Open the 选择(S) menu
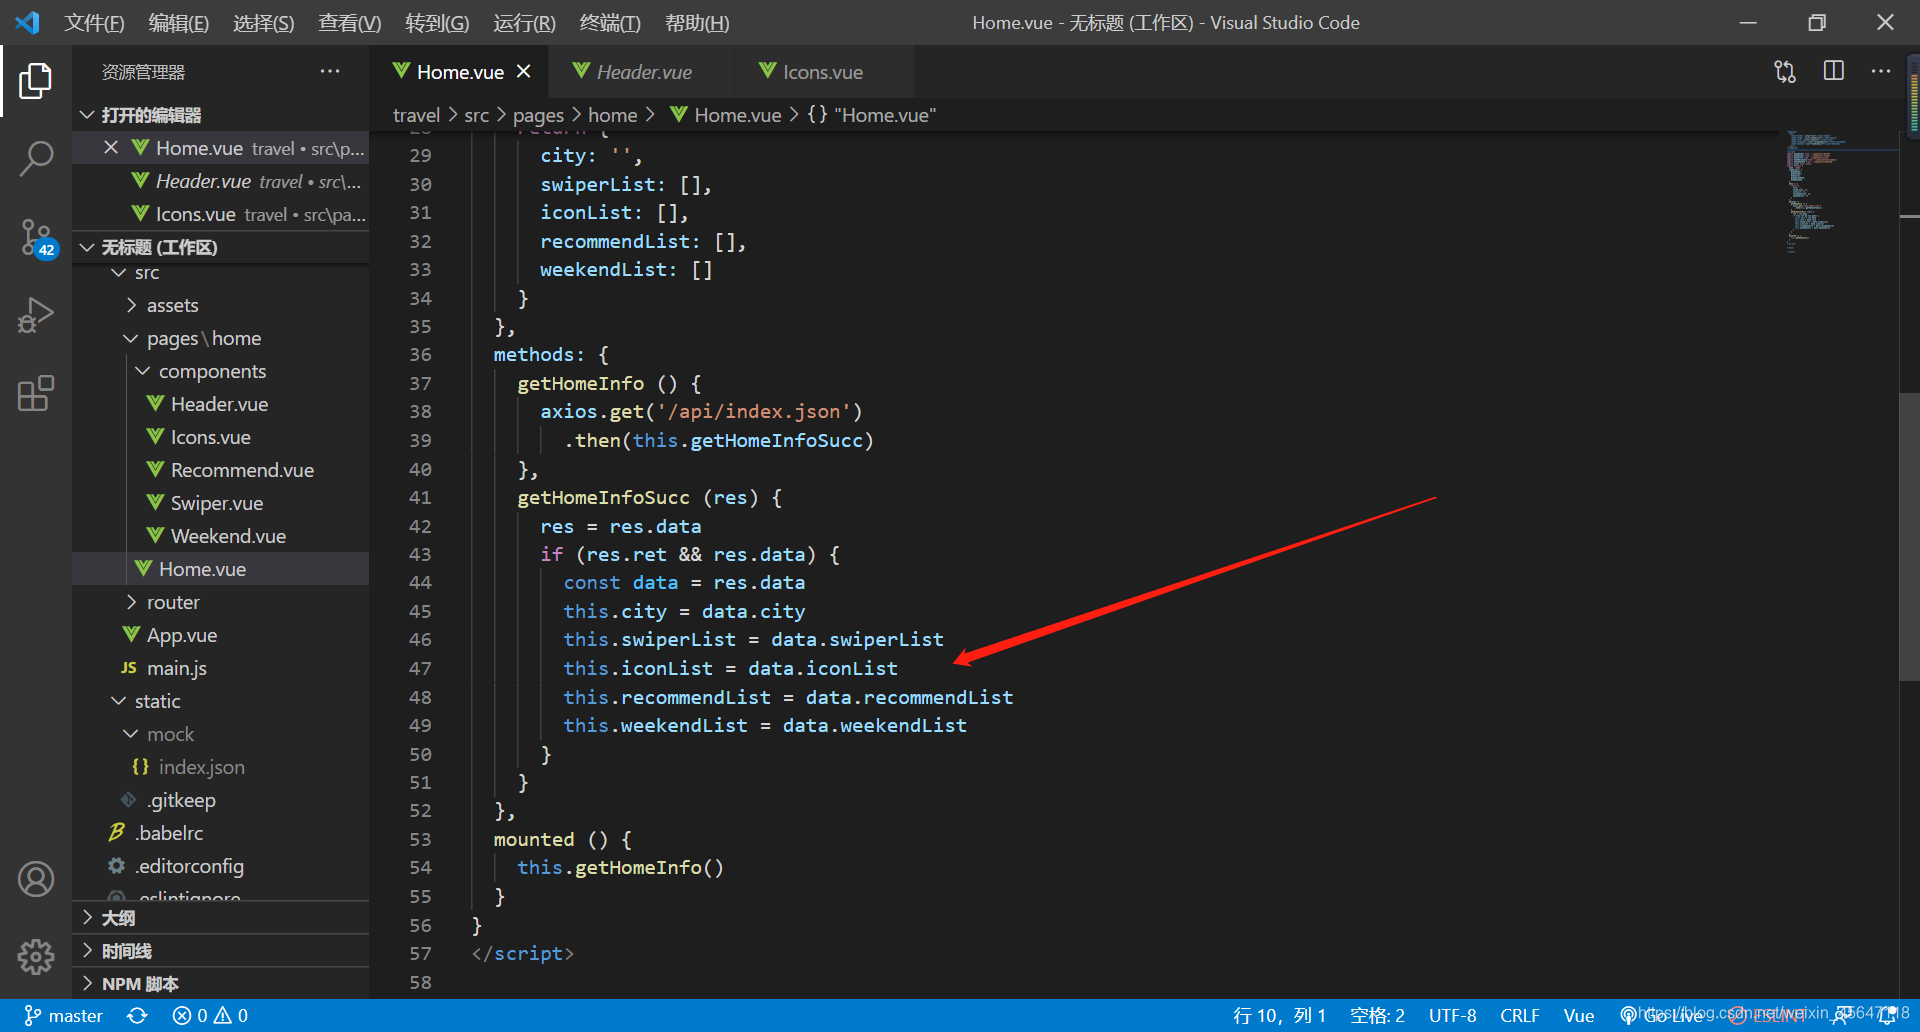The height and width of the screenshot is (1032, 1920). [263, 23]
